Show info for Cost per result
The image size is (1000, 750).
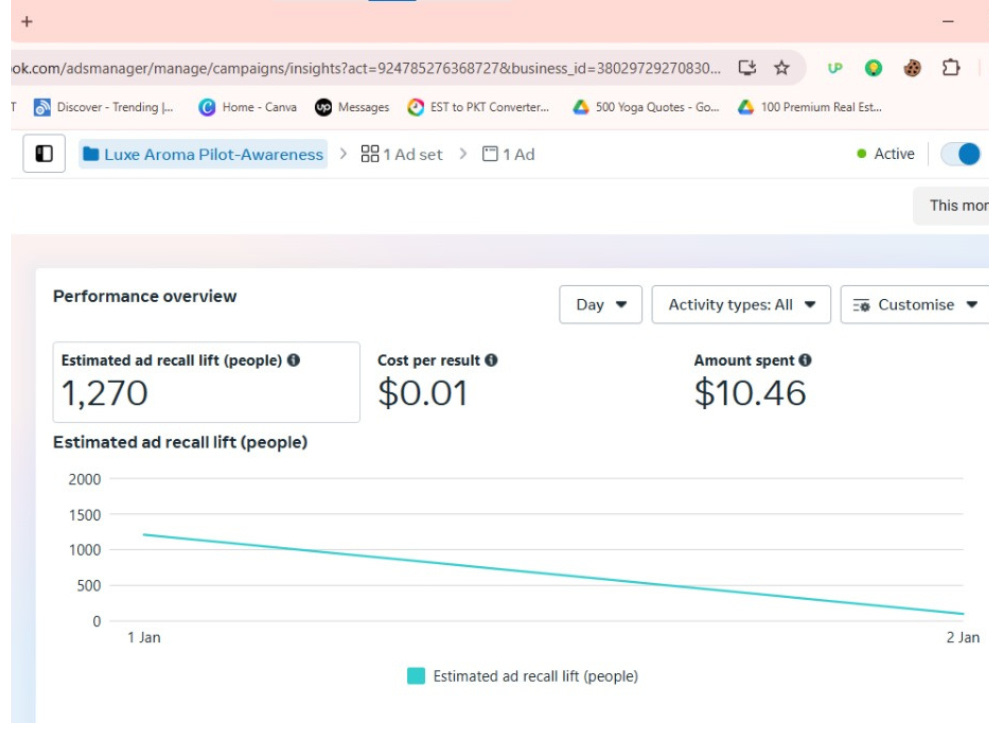click(491, 360)
